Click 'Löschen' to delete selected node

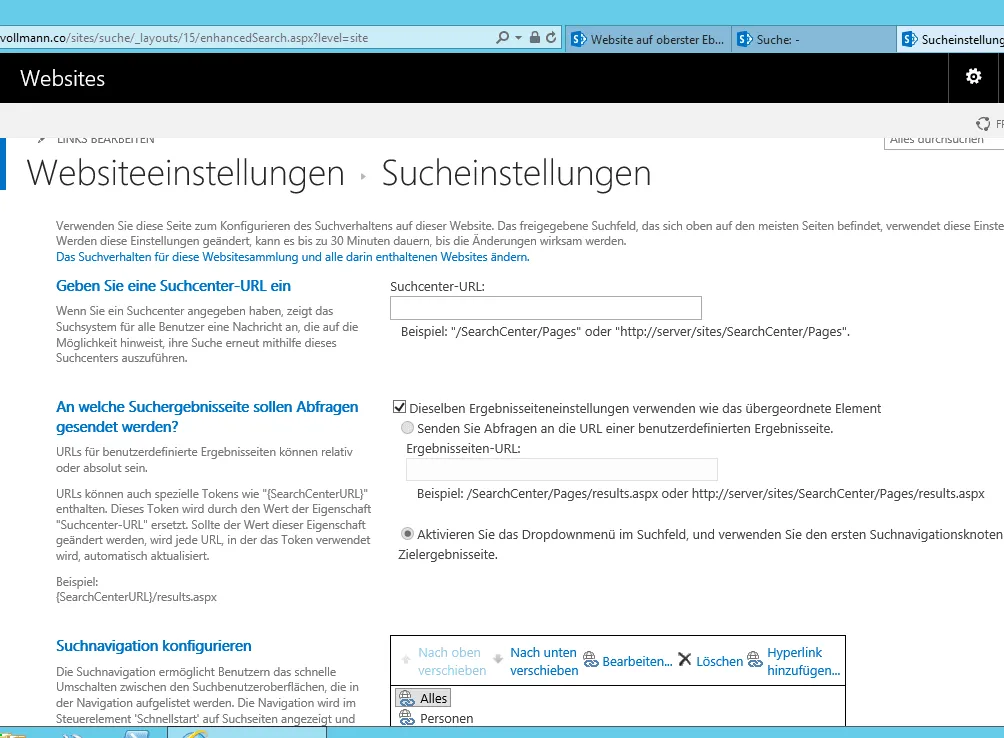pos(719,661)
